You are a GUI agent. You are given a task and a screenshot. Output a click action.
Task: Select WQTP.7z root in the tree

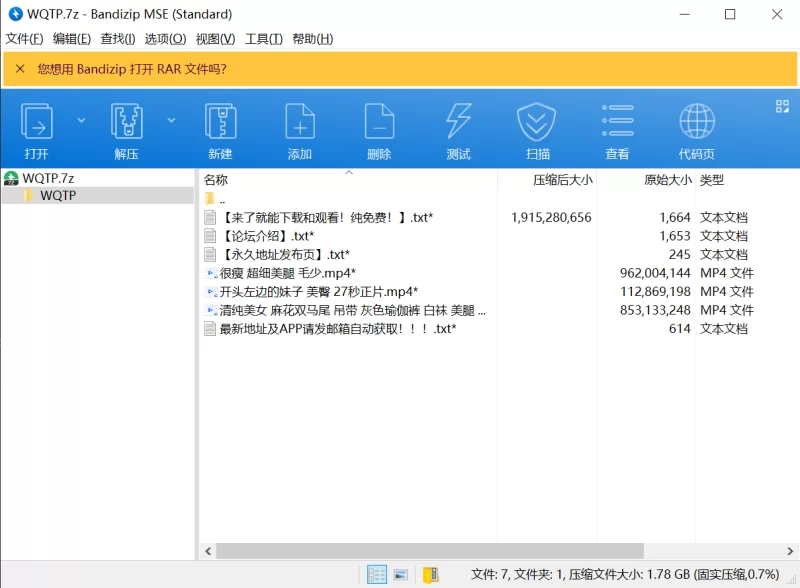pyautogui.click(x=48, y=178)
